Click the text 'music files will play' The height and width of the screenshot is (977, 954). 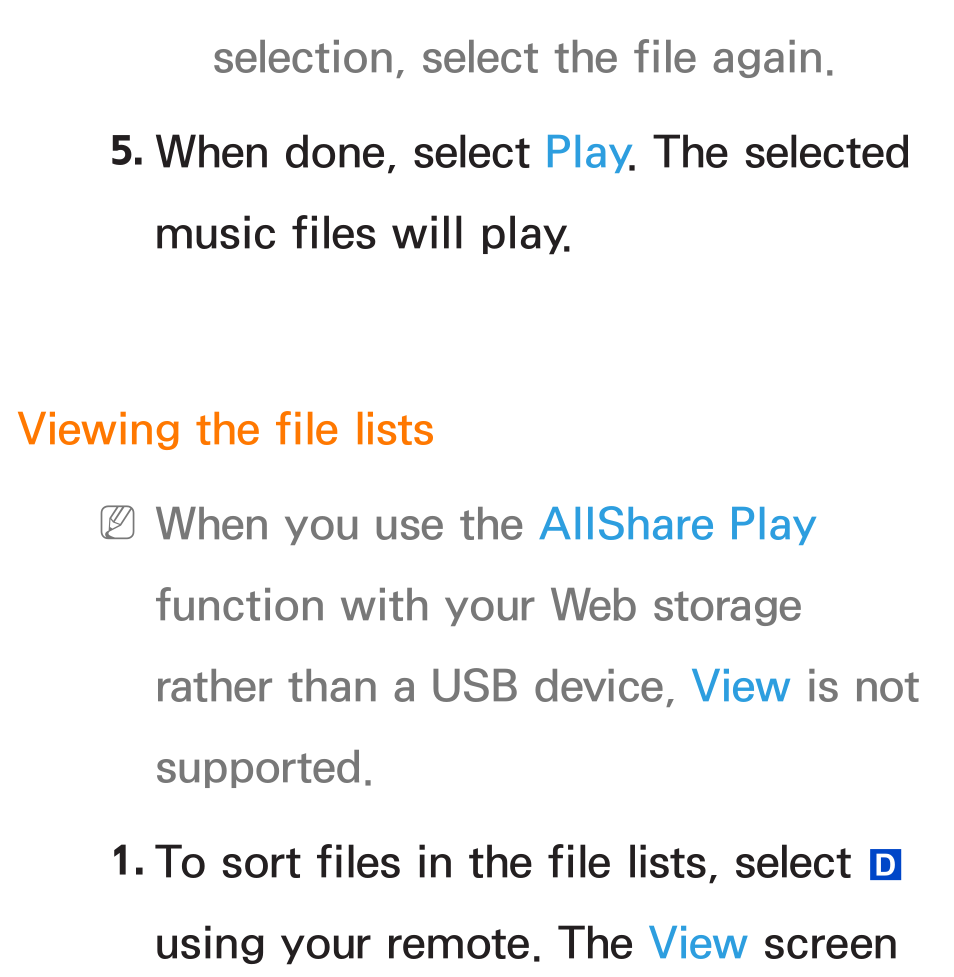click(363, 236)
